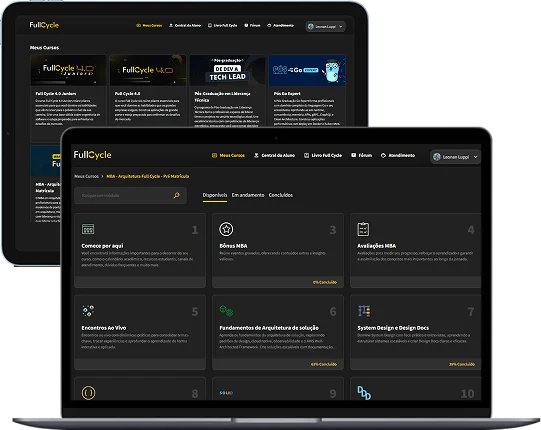Click the FullCycle logo on the laptop screen
The width and height of the screenshot is (541, 430).
92,155
